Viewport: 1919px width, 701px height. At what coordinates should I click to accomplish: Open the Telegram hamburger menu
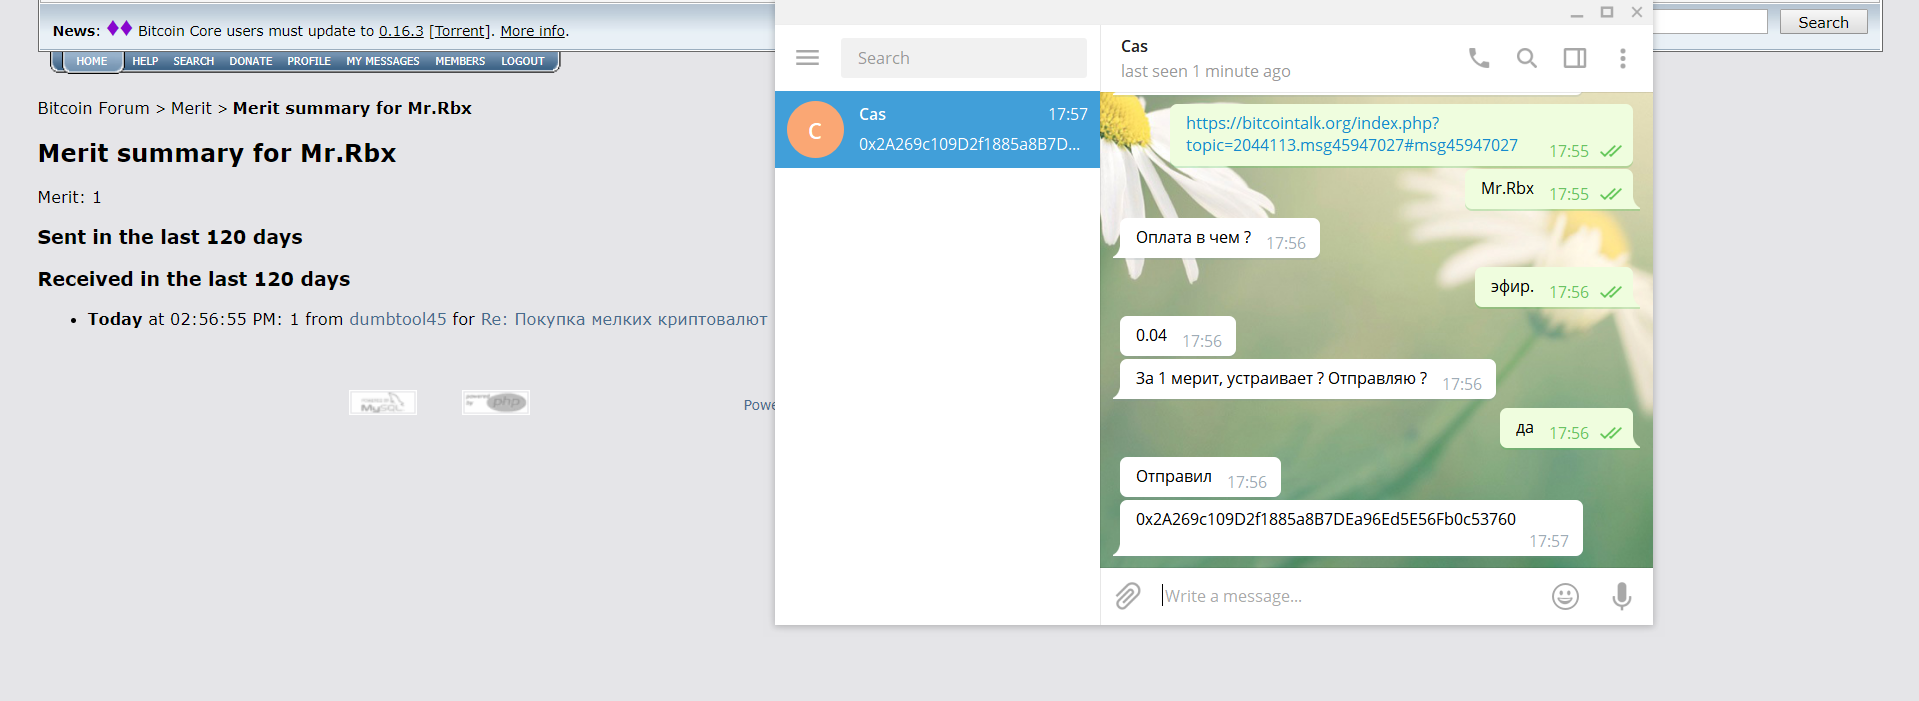pos(807,58)
